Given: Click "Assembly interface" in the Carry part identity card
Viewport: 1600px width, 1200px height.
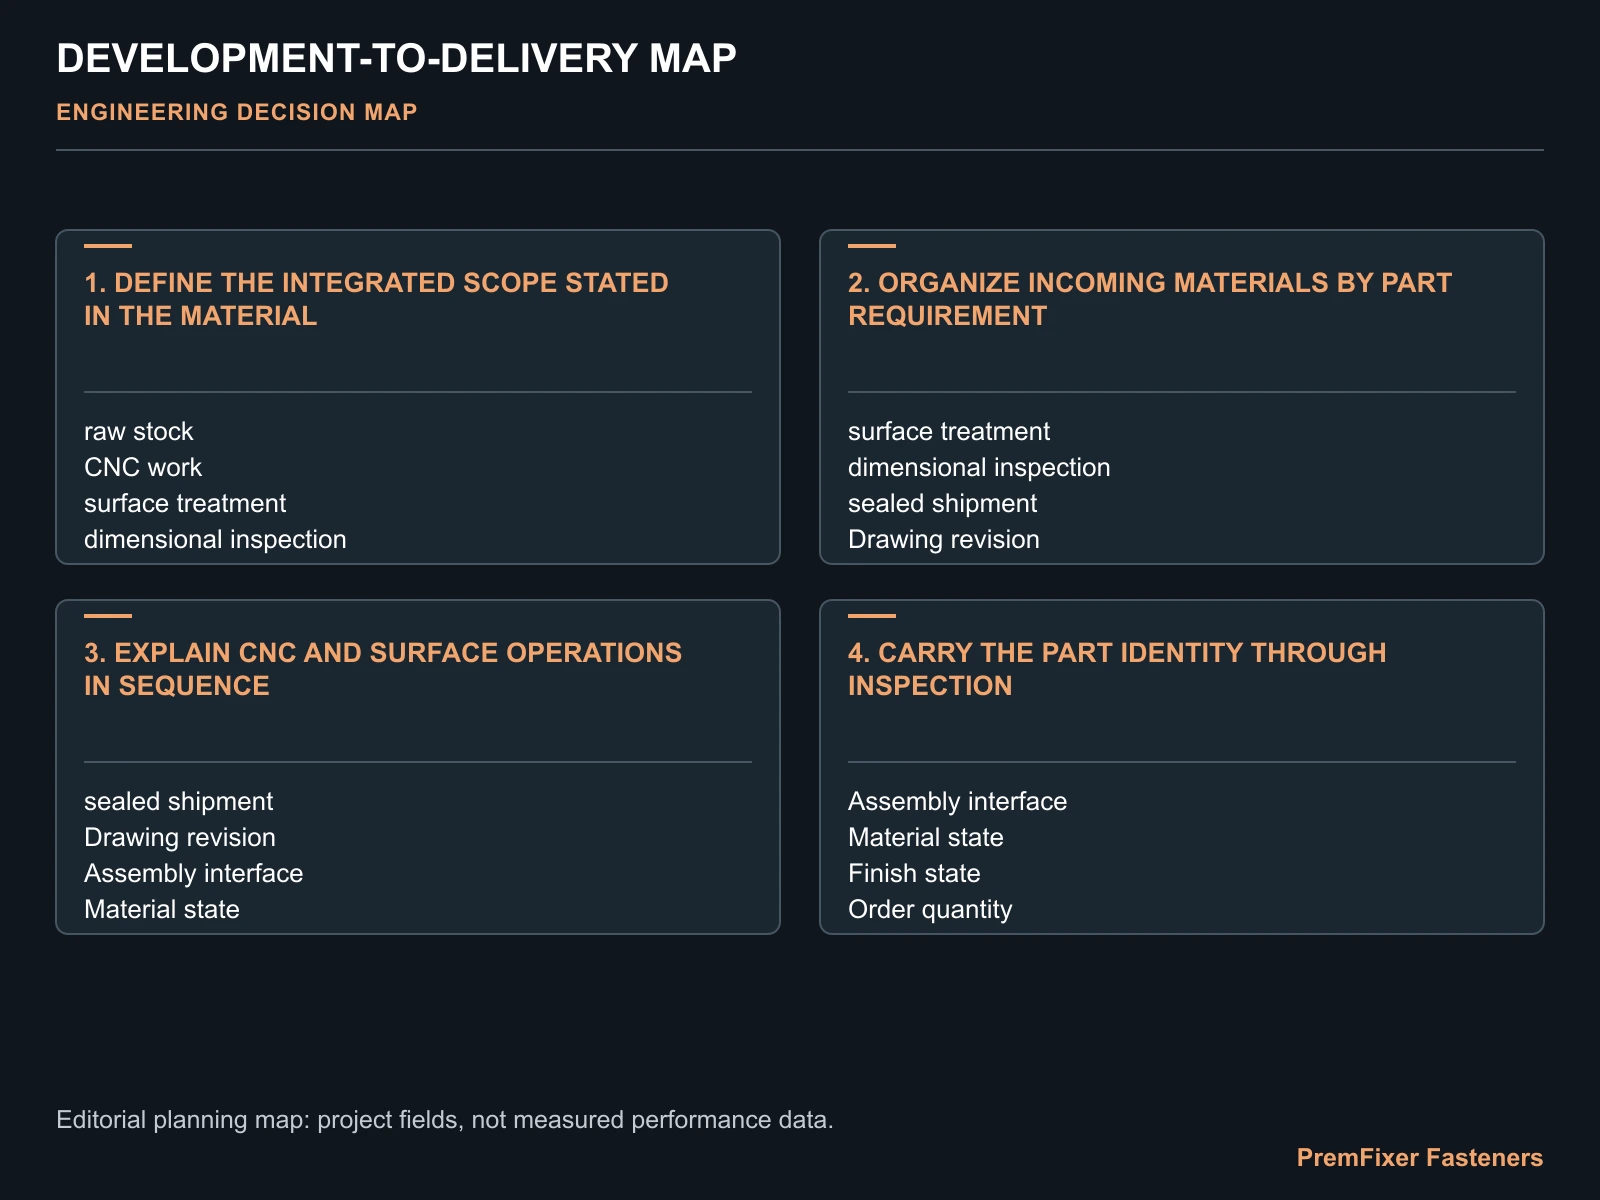Looking at the screenshot, I should pos(958,802).
